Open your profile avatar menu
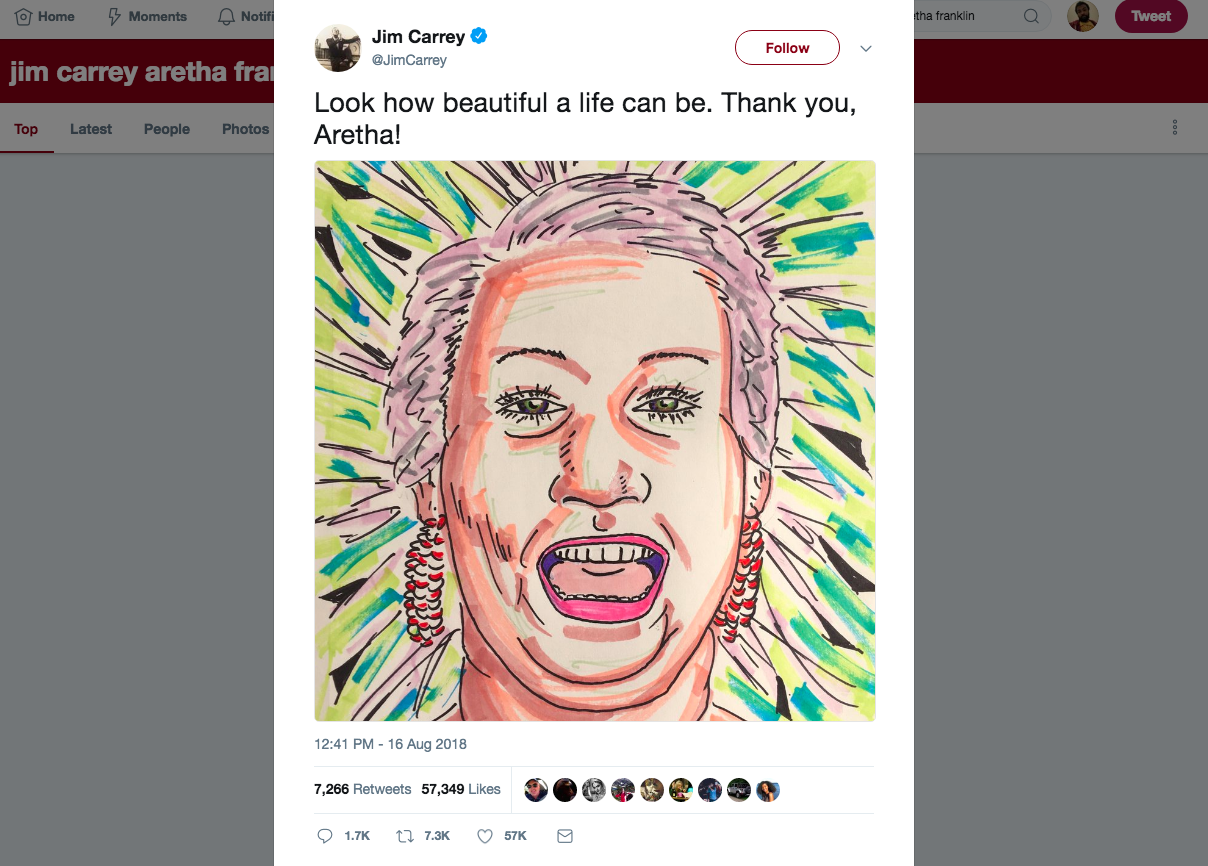Image resolution: width=1208 pixels, height=866 pixels. point(1082,16)
